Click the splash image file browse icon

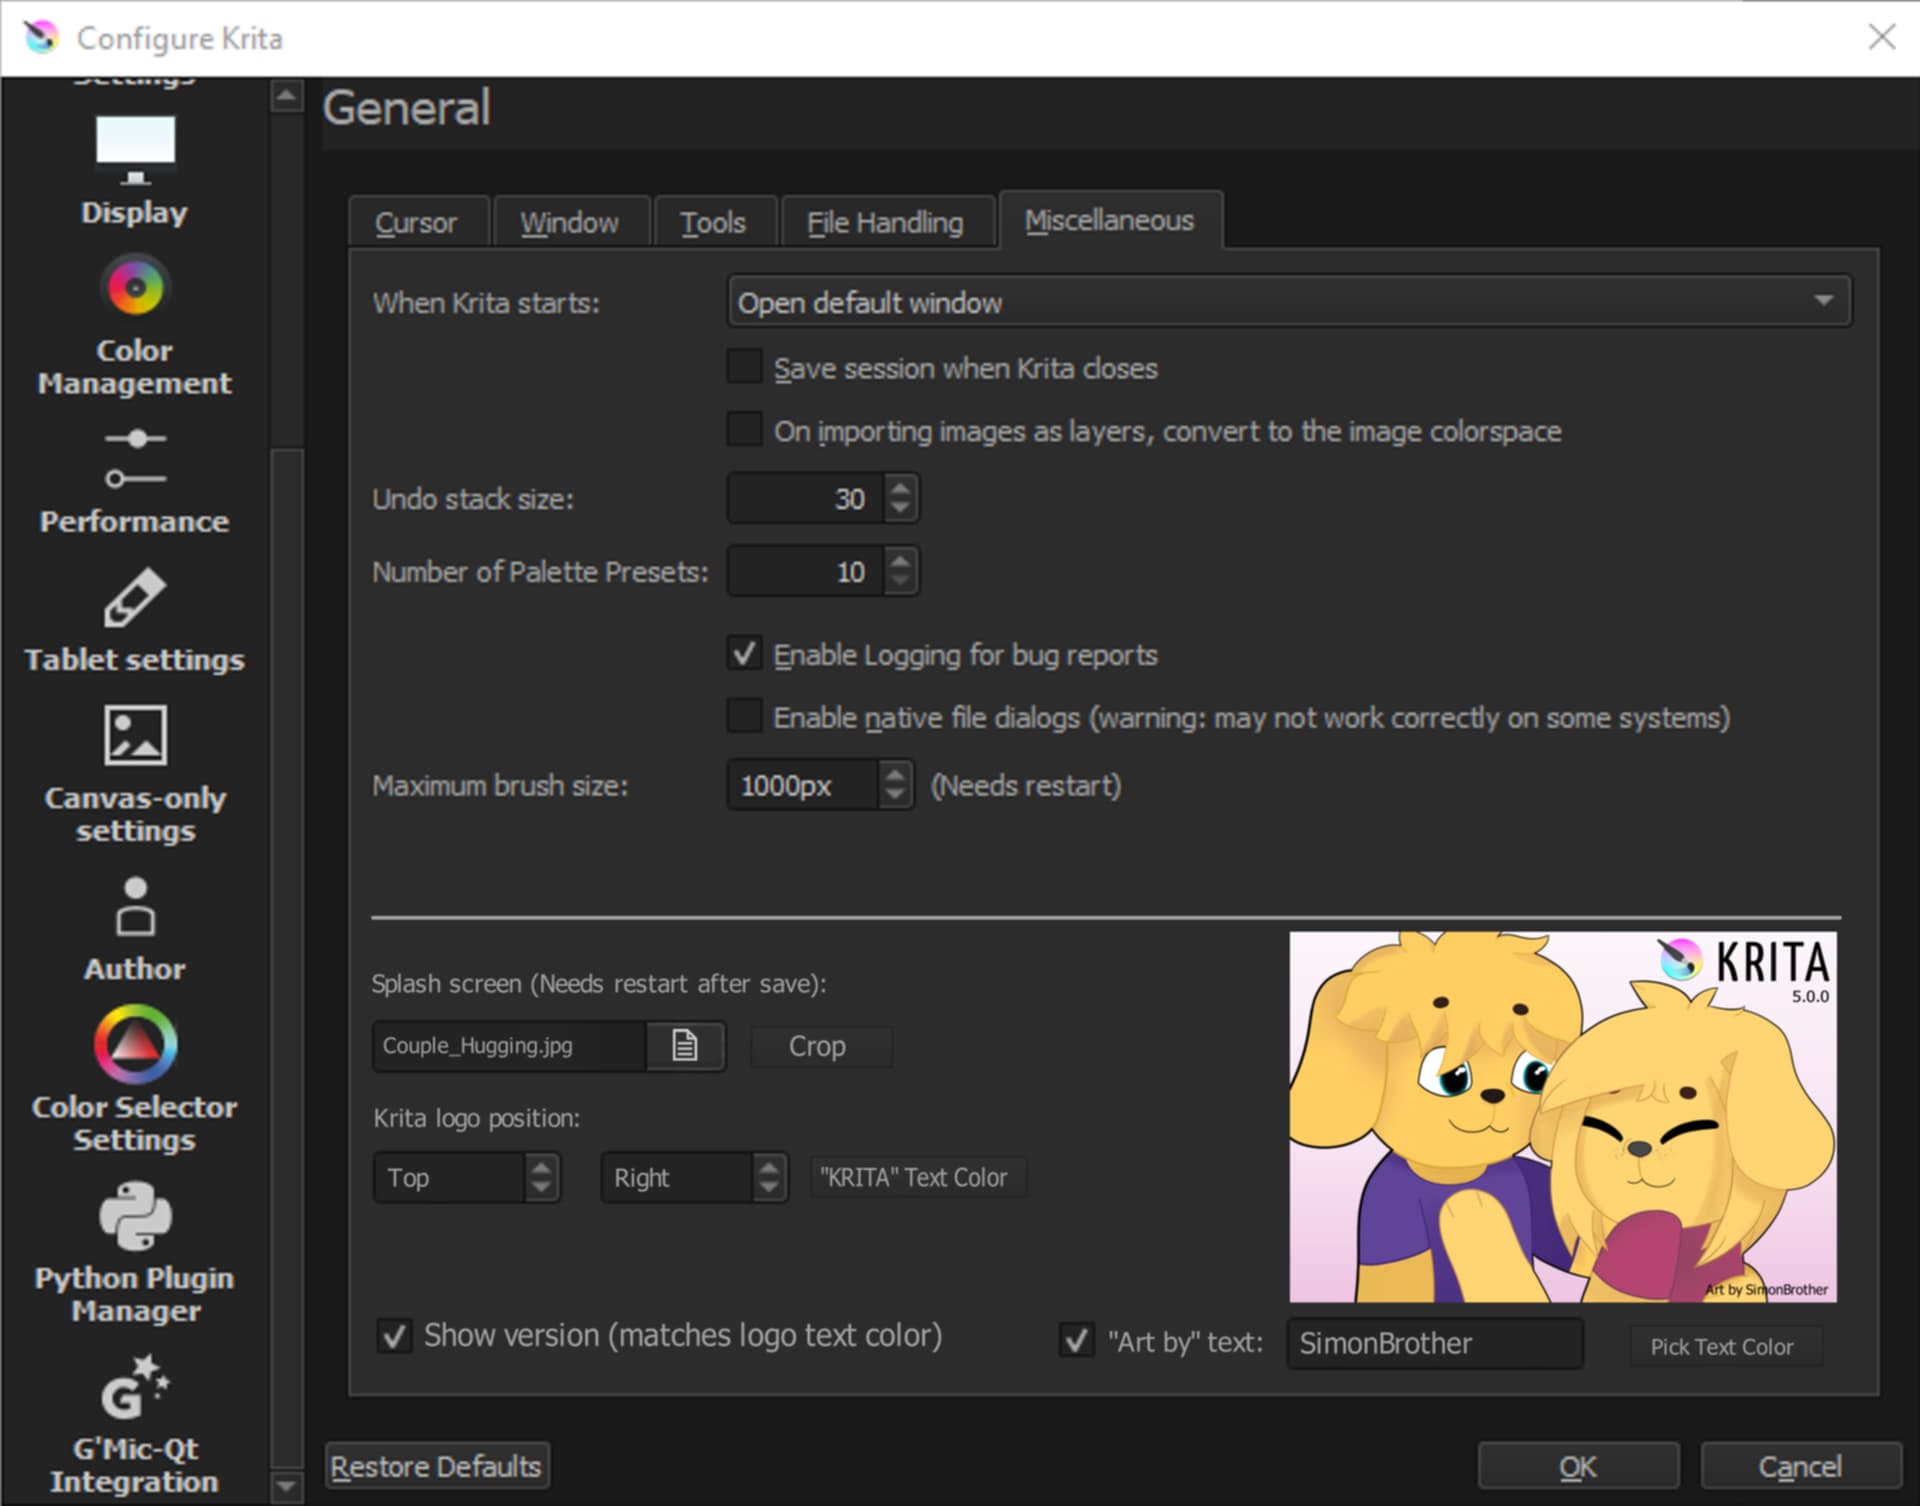click(x=684, y=1046)
